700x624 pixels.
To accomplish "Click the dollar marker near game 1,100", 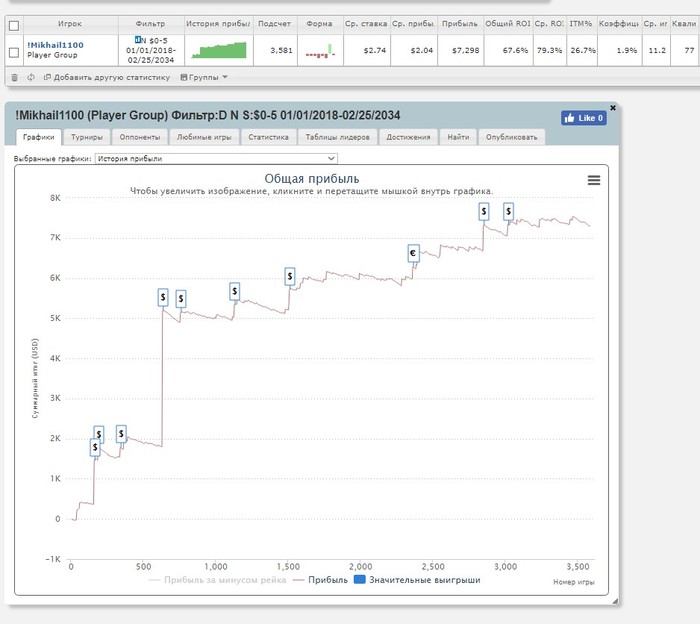I will pos(234,291).
